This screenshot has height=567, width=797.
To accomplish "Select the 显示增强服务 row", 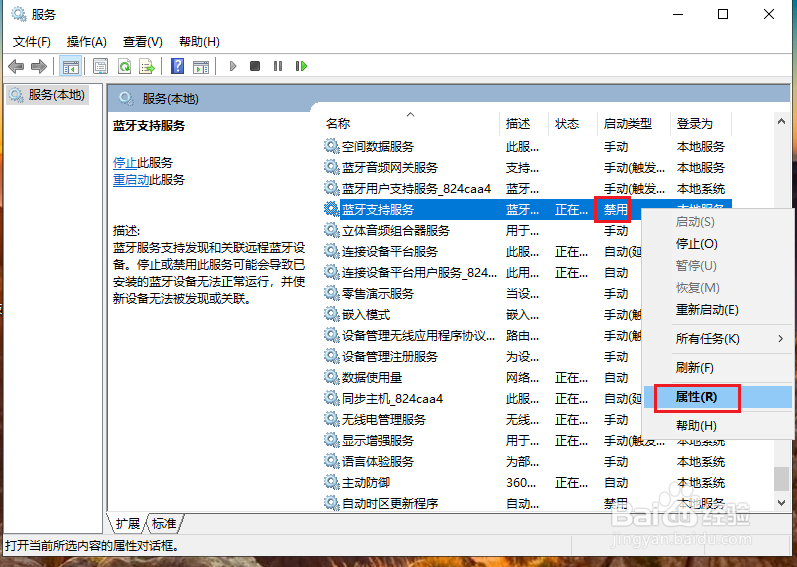I will 527,440.
